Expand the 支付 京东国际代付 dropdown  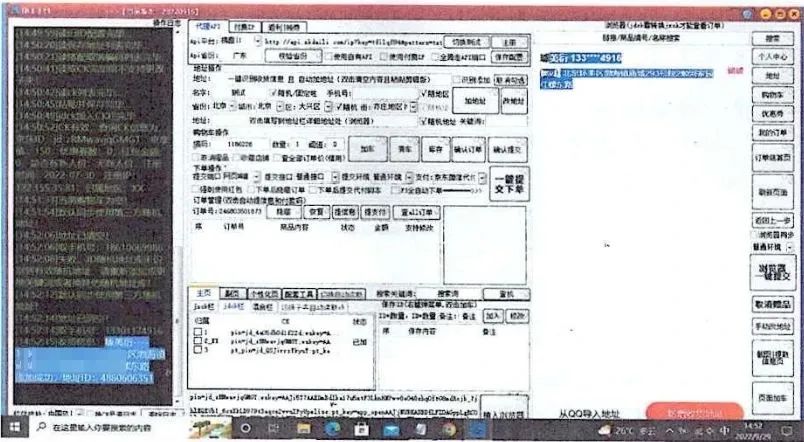click(x=482, y=178)
